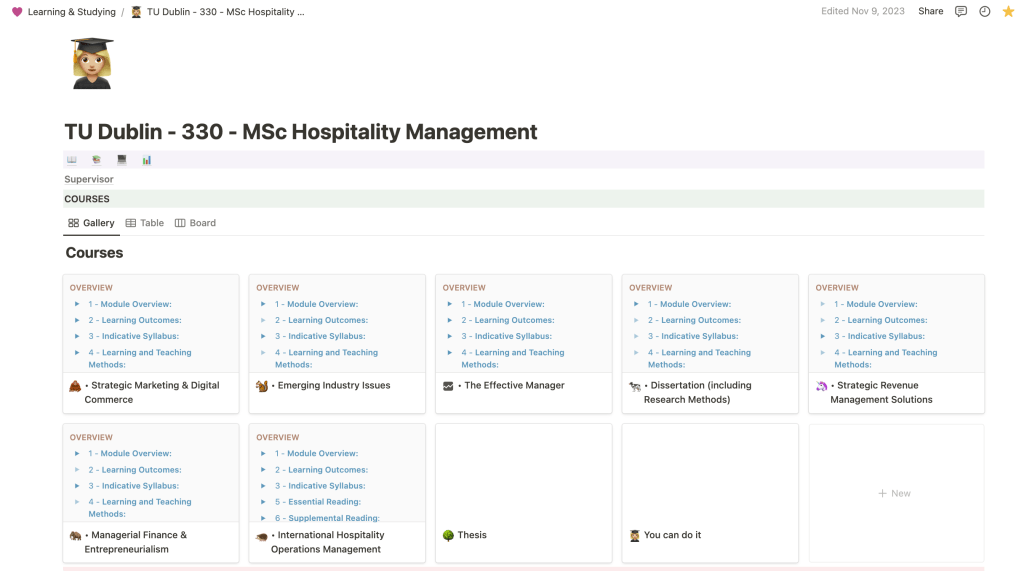Expand Module Overview toggle in Strategic Marketing card

(77, 304)
